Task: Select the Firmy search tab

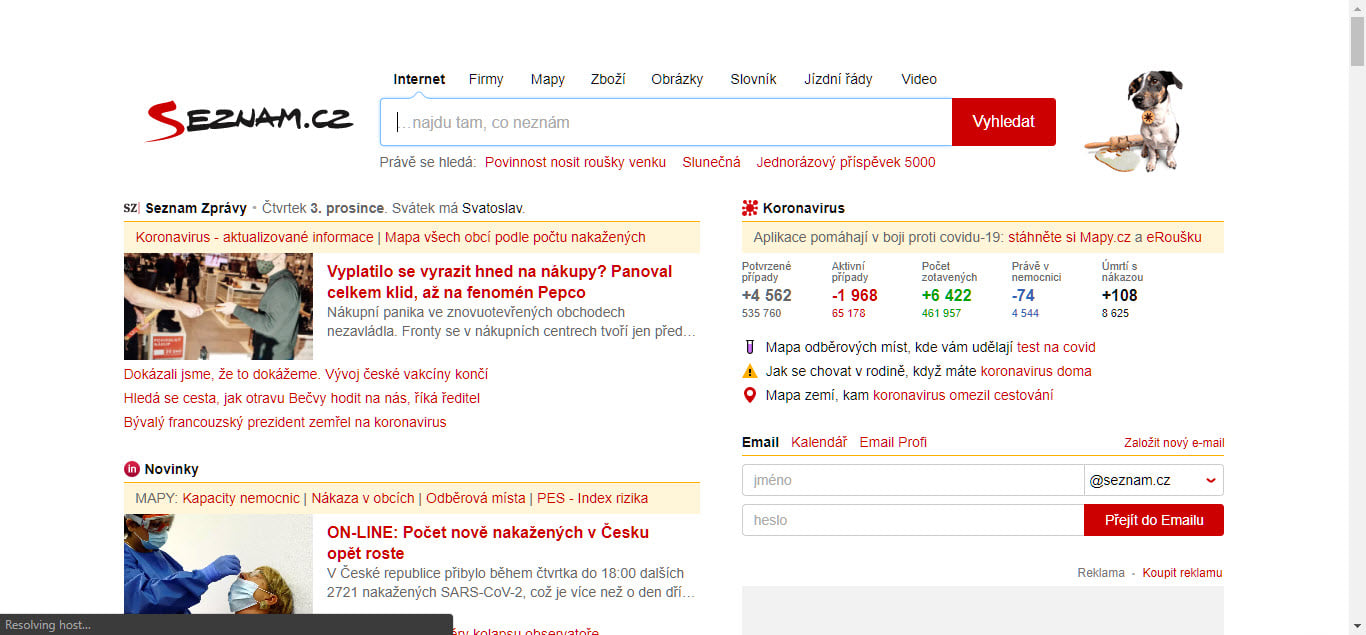Action: tap(486, 79)
